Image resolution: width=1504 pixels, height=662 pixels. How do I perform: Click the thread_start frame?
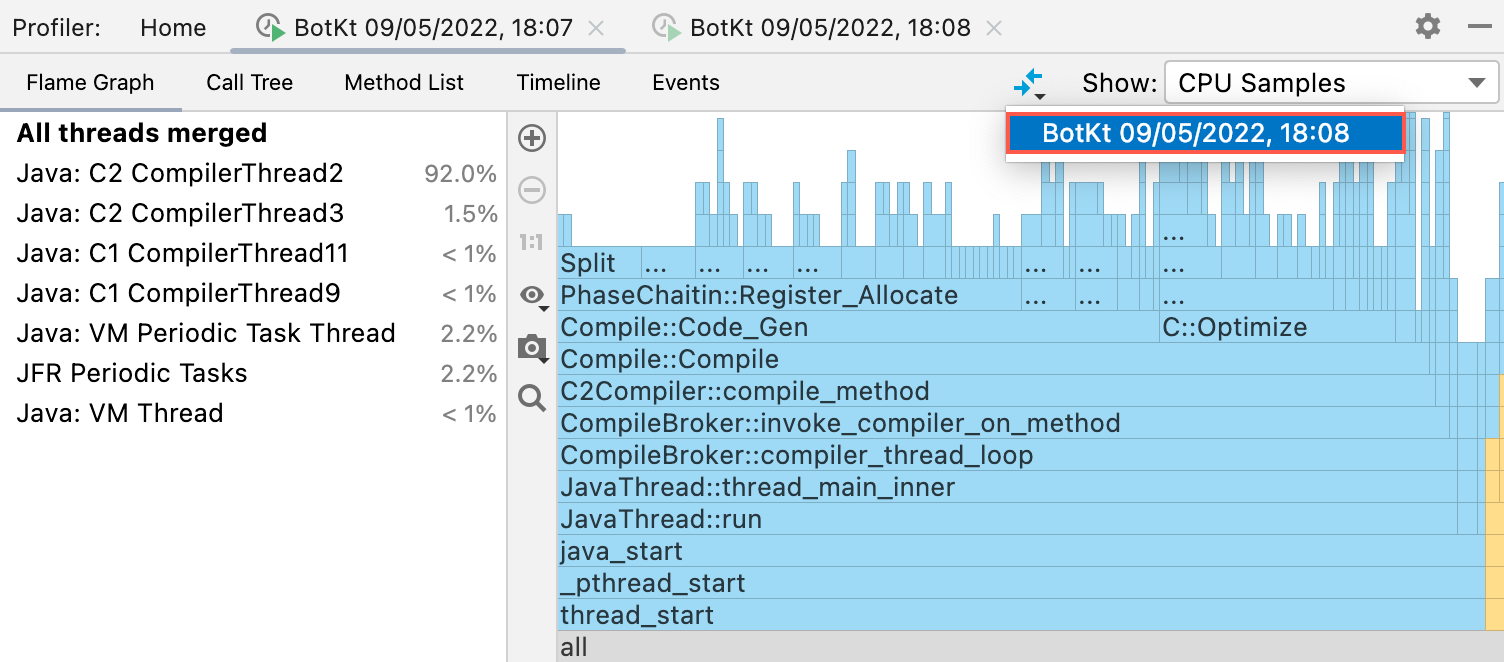1021,616
